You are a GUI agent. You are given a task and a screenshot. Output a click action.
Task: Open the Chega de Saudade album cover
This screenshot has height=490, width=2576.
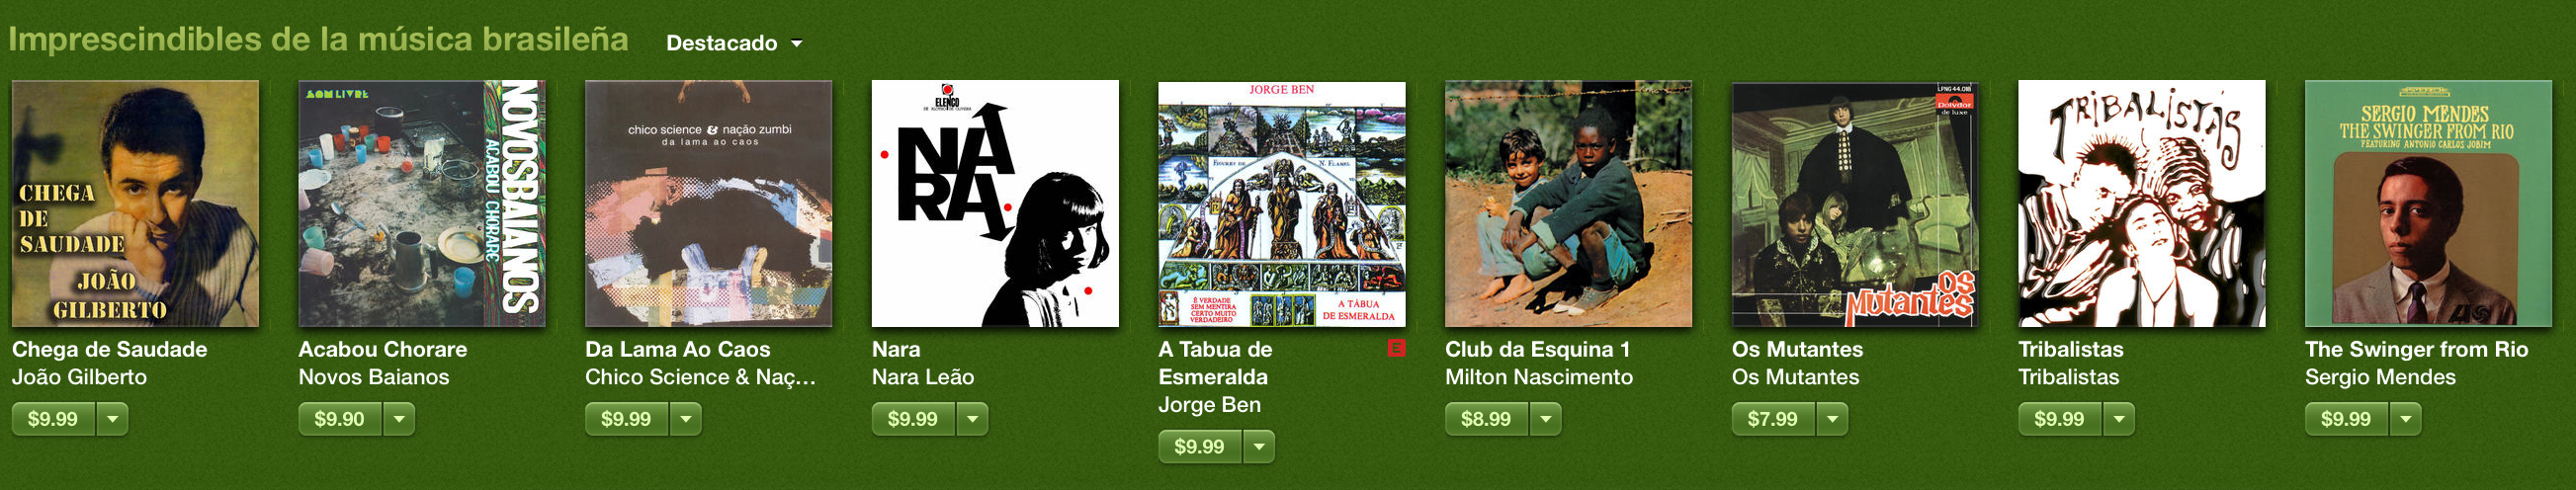pyautogui.click(x=135, y=204)
